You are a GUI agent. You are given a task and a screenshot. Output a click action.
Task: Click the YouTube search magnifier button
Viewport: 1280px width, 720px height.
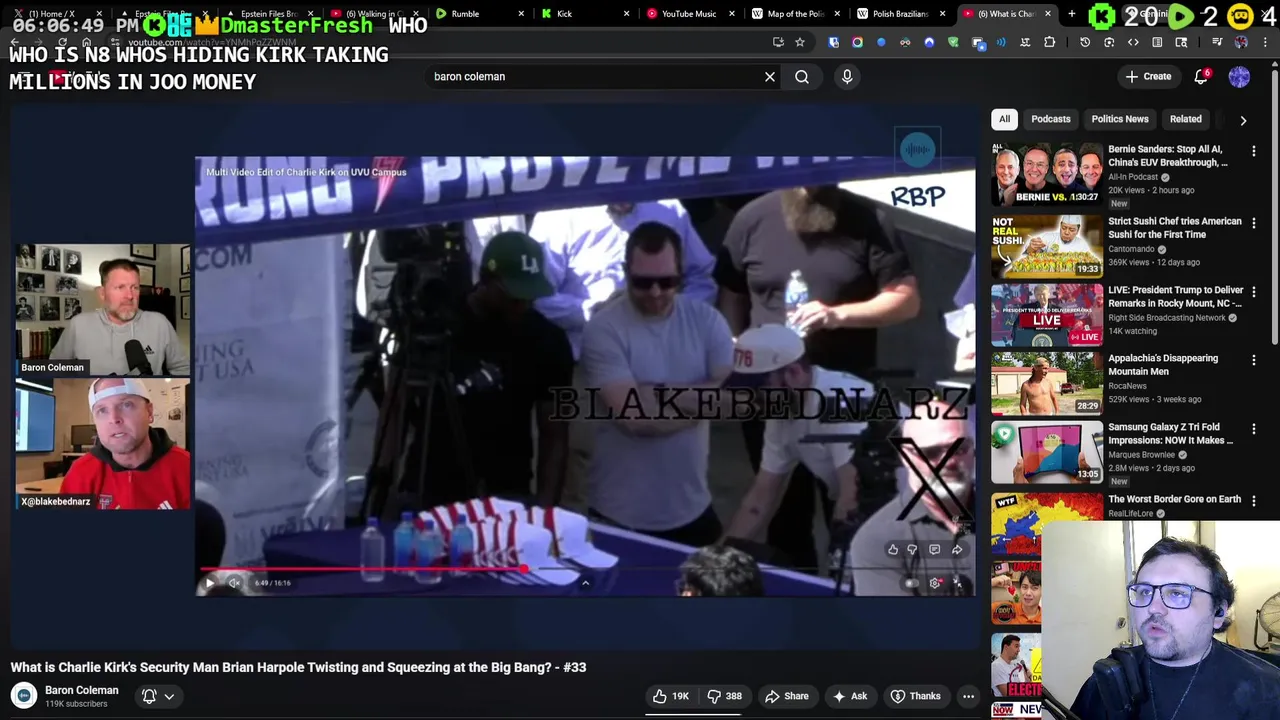tap(802, 76)
